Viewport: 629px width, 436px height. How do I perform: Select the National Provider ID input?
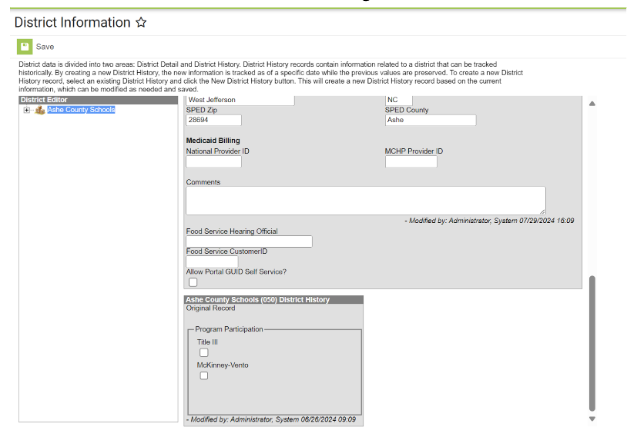click(x=213, y=161)
